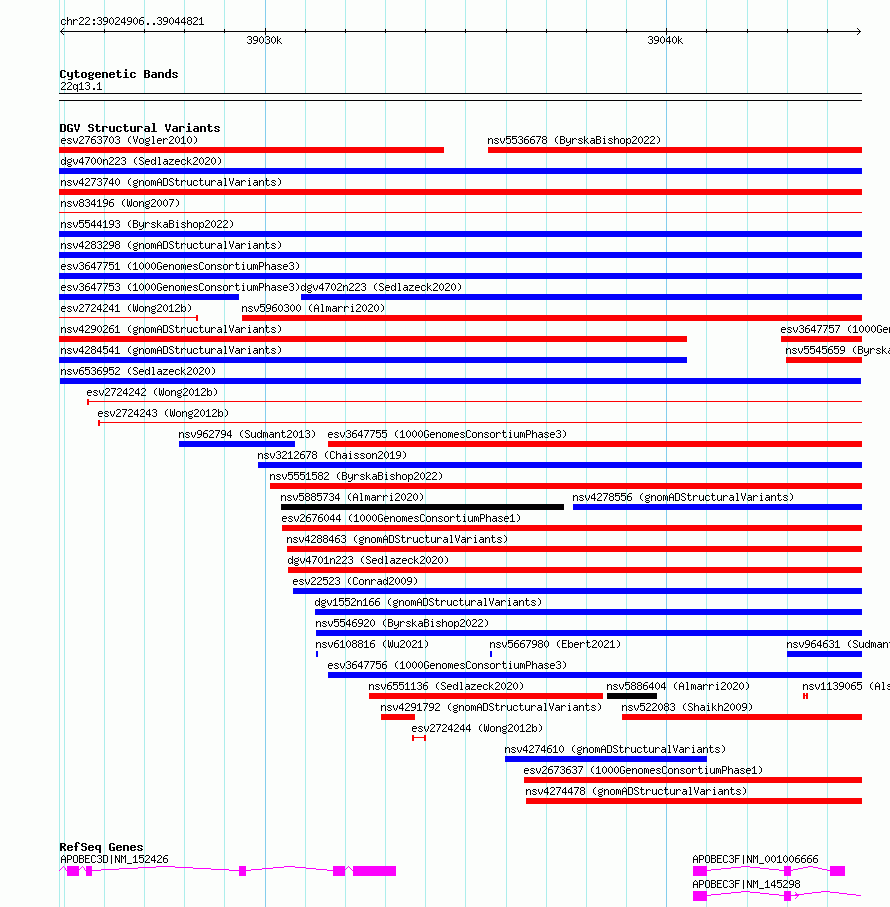Click the tiny blue mark under nsv5667980

click(x=491, y=654)
